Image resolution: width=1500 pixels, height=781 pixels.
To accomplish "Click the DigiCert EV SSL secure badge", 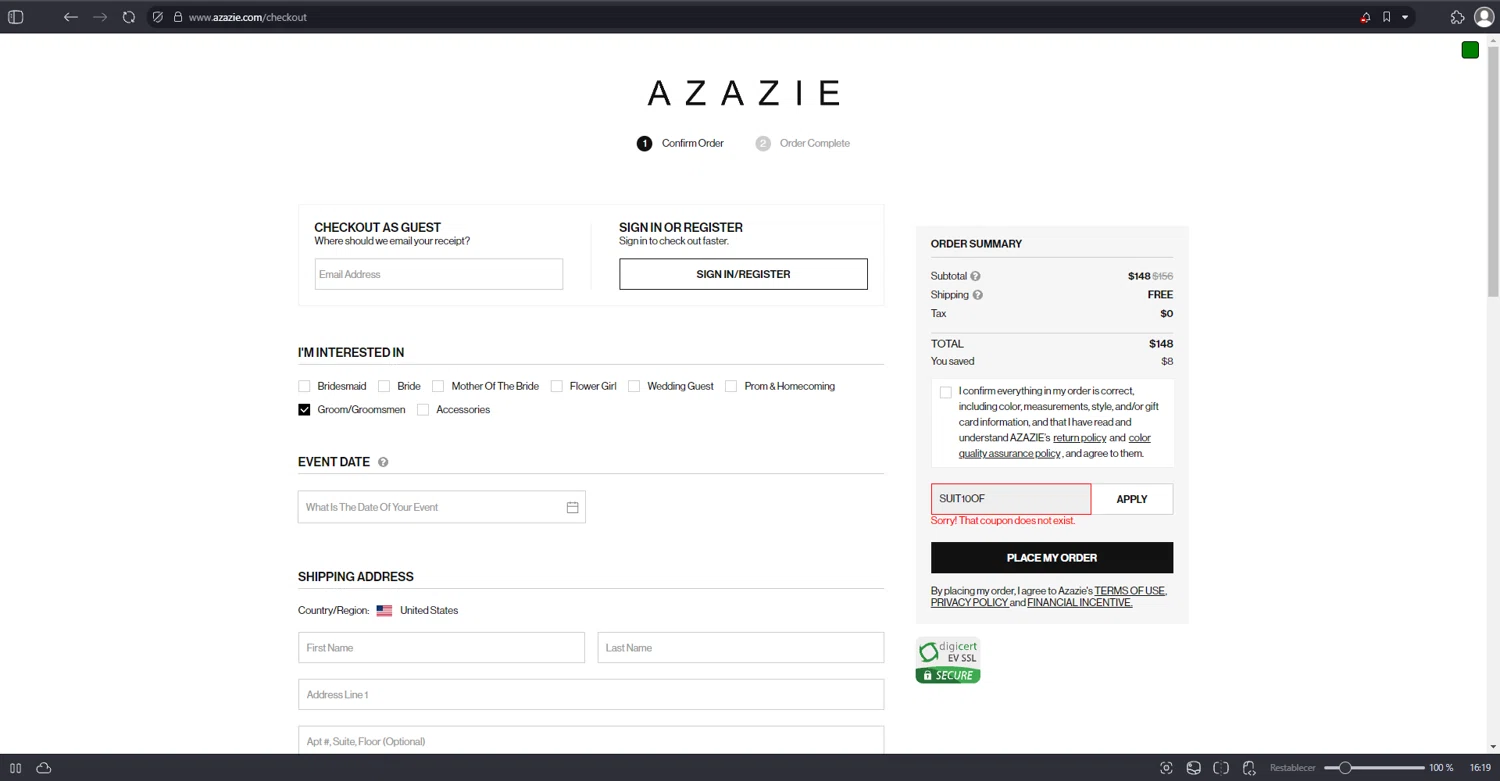I will [x=948, y=660].
